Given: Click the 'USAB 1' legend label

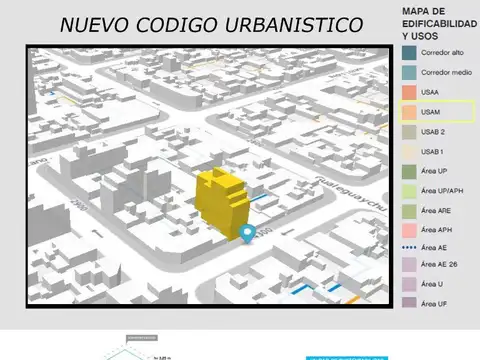Looking at the screenshot, I should 432,152.
